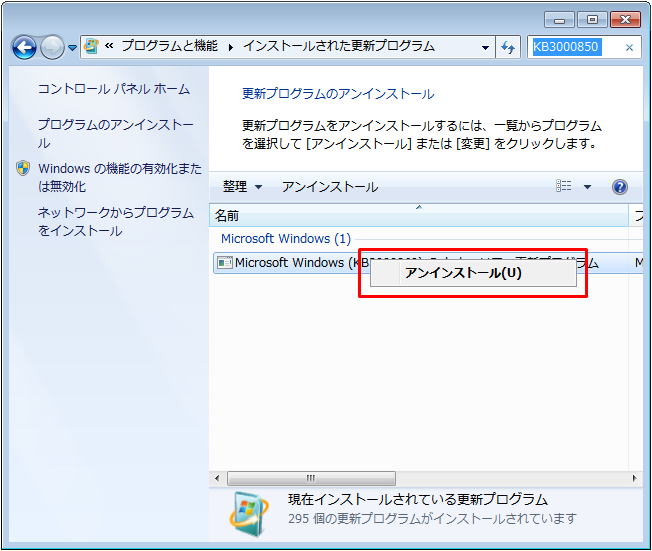Image resolution: width=652 pixels, height=551 pixels.
Task: Click the Windows Update box icon in details pane
Action: (x=249, y=514)
